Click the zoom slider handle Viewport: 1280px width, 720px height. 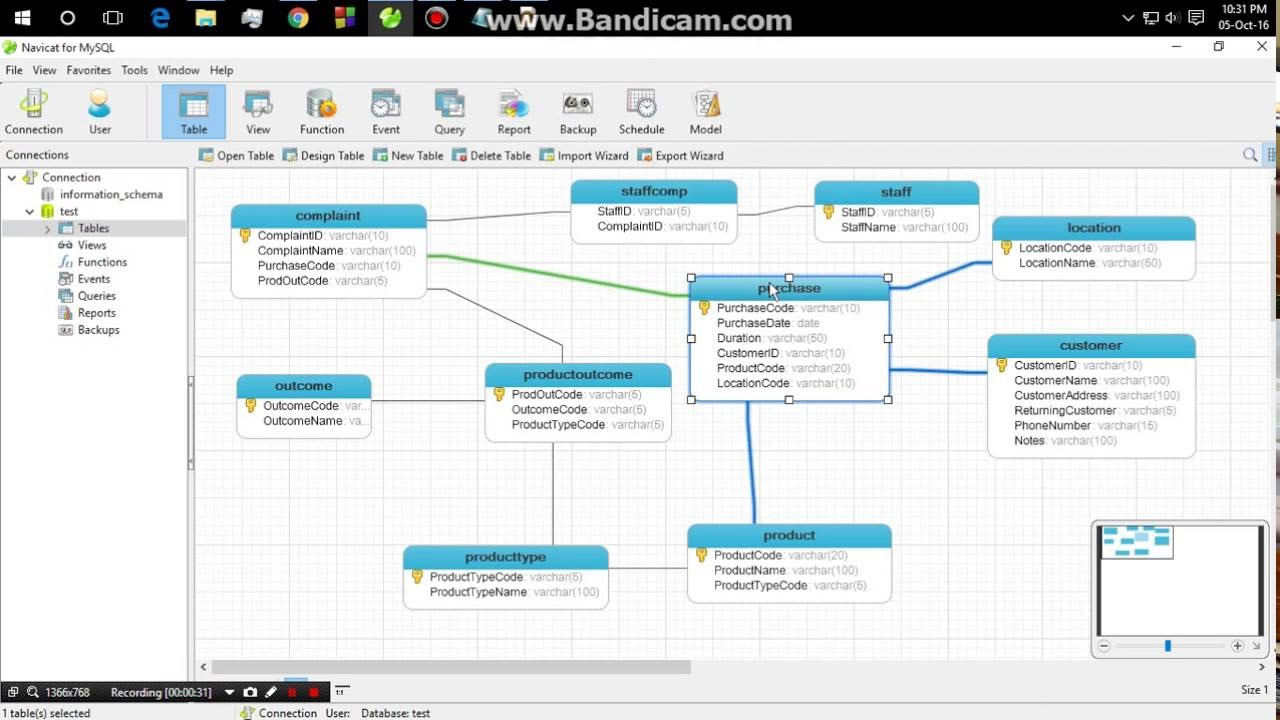coord(1167,646)
